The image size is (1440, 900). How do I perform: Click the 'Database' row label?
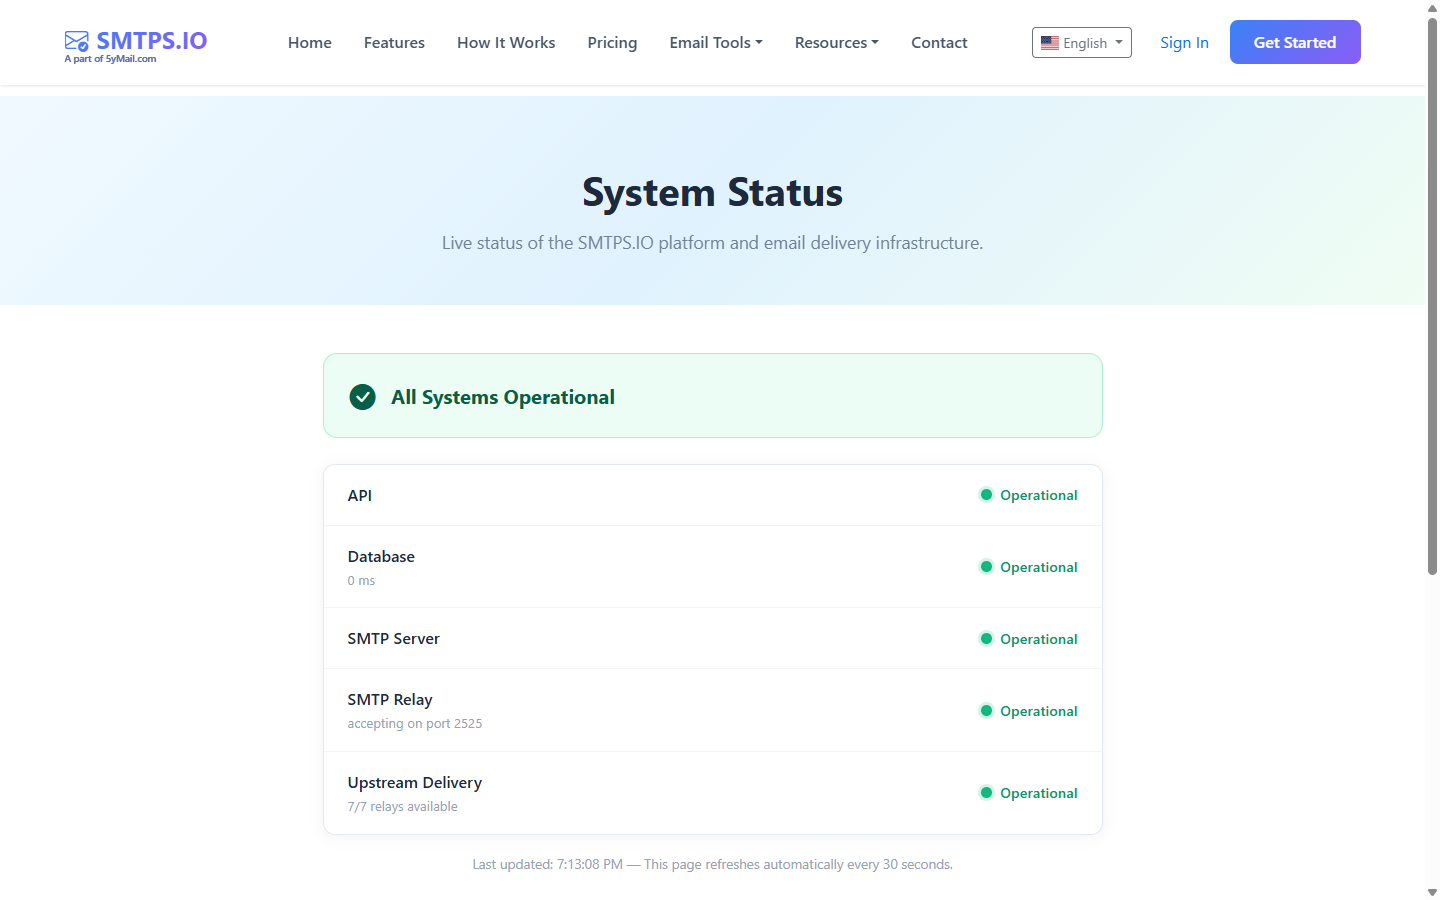[x=381, y=556]
